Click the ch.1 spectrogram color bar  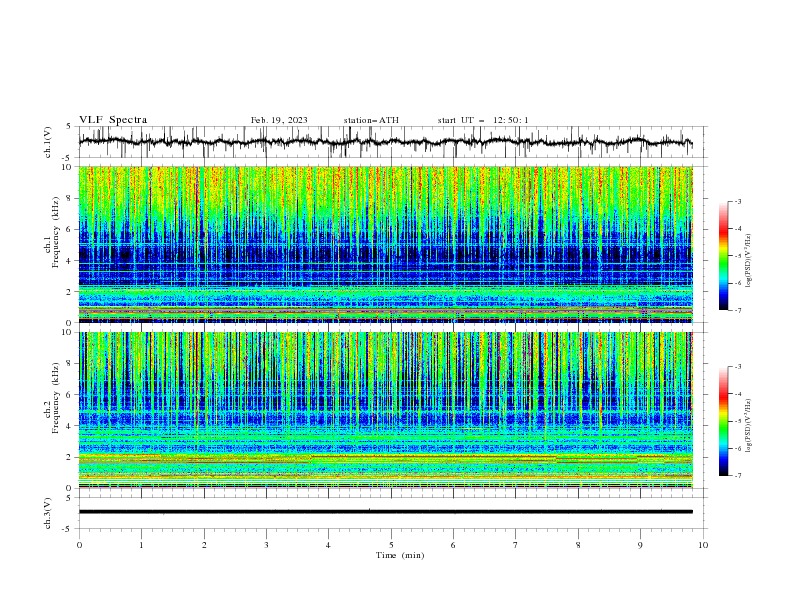[x=723, y=256]
